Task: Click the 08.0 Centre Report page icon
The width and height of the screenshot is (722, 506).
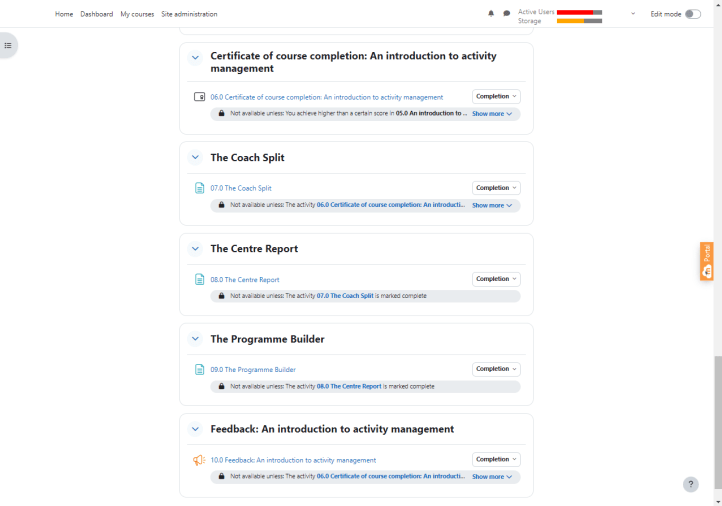Action: [x=199, y=279]
